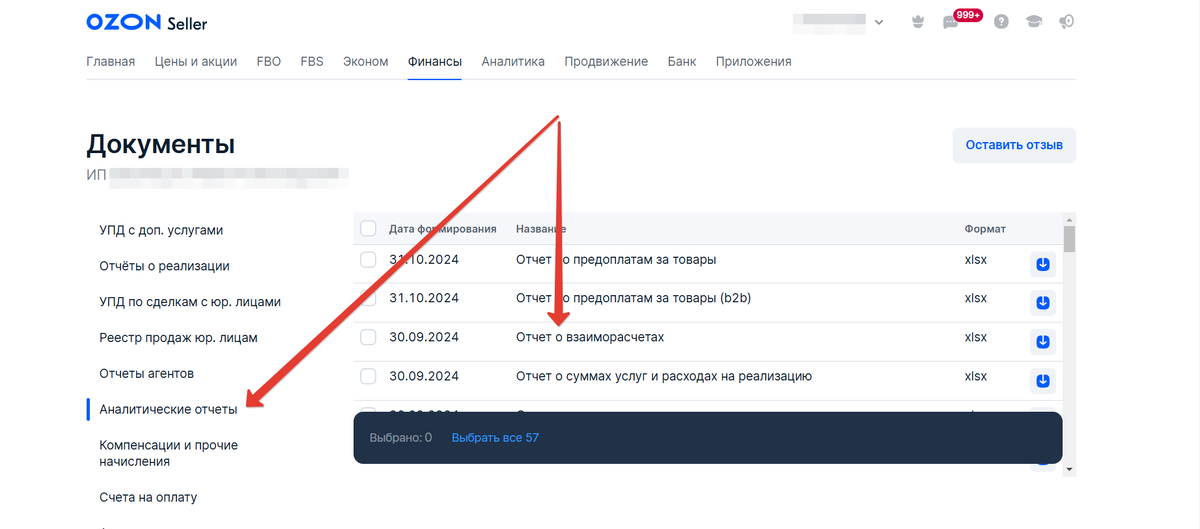Select Аналитические отчеты in sidebar
Screen dimensions: 1200x529
(169, 409)
